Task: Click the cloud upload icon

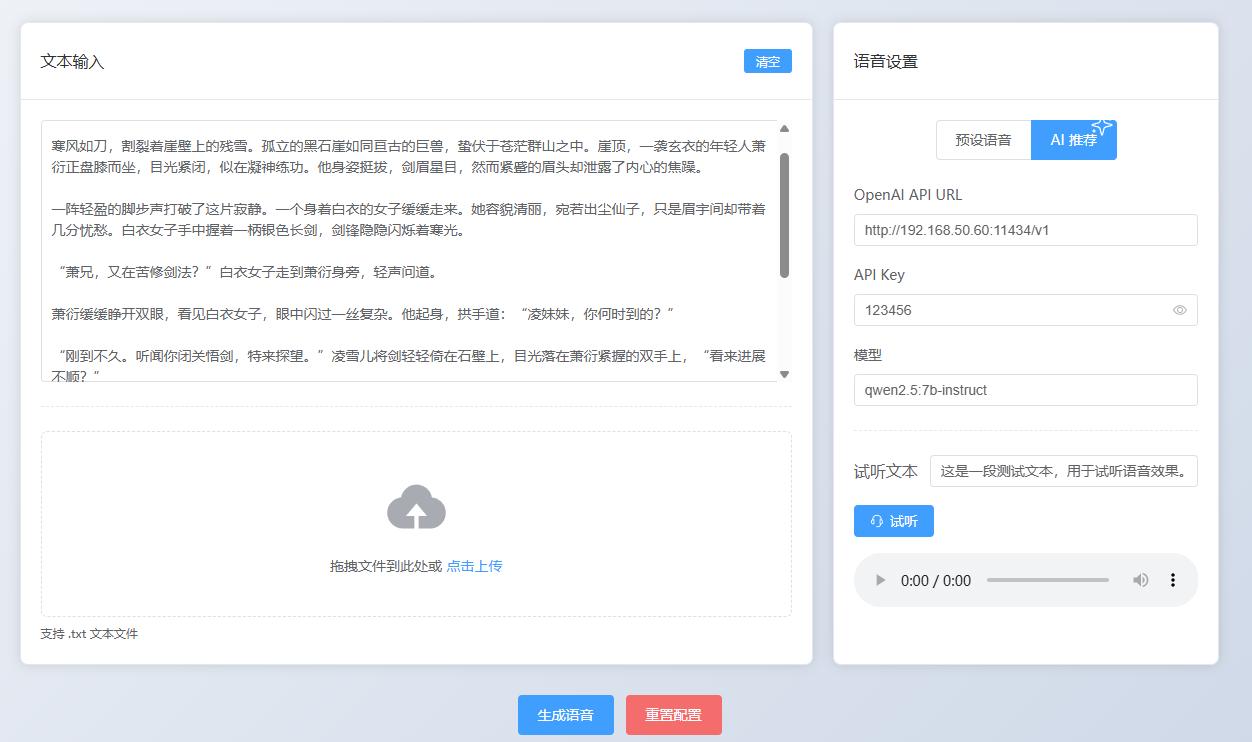Action: tap(416, 508)
